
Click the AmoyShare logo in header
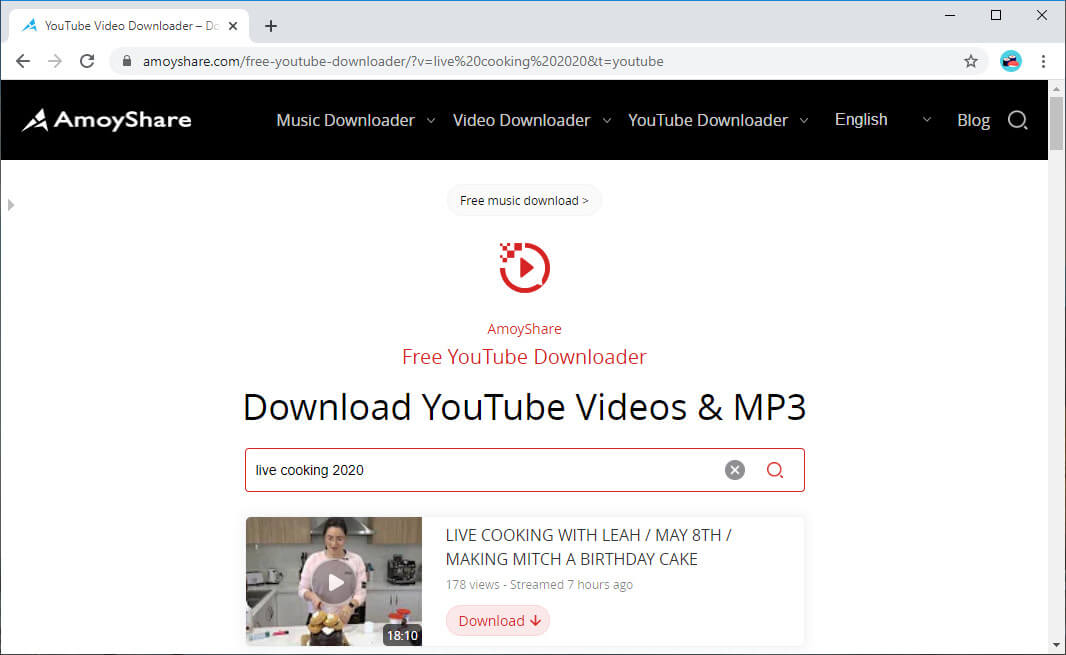click(x=107, y=120)
